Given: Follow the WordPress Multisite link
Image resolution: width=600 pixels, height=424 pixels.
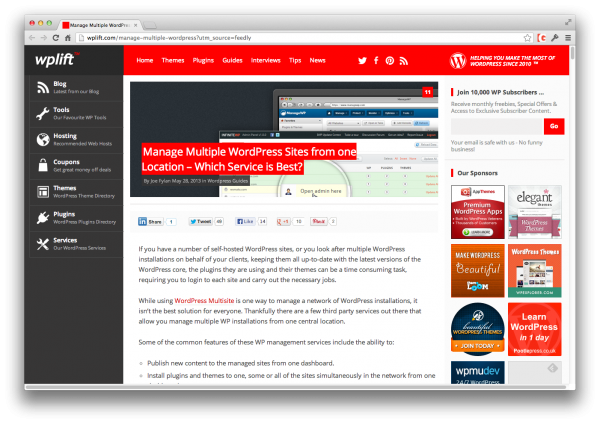Looking at the screenshot, I should click(x=204, y=301).
